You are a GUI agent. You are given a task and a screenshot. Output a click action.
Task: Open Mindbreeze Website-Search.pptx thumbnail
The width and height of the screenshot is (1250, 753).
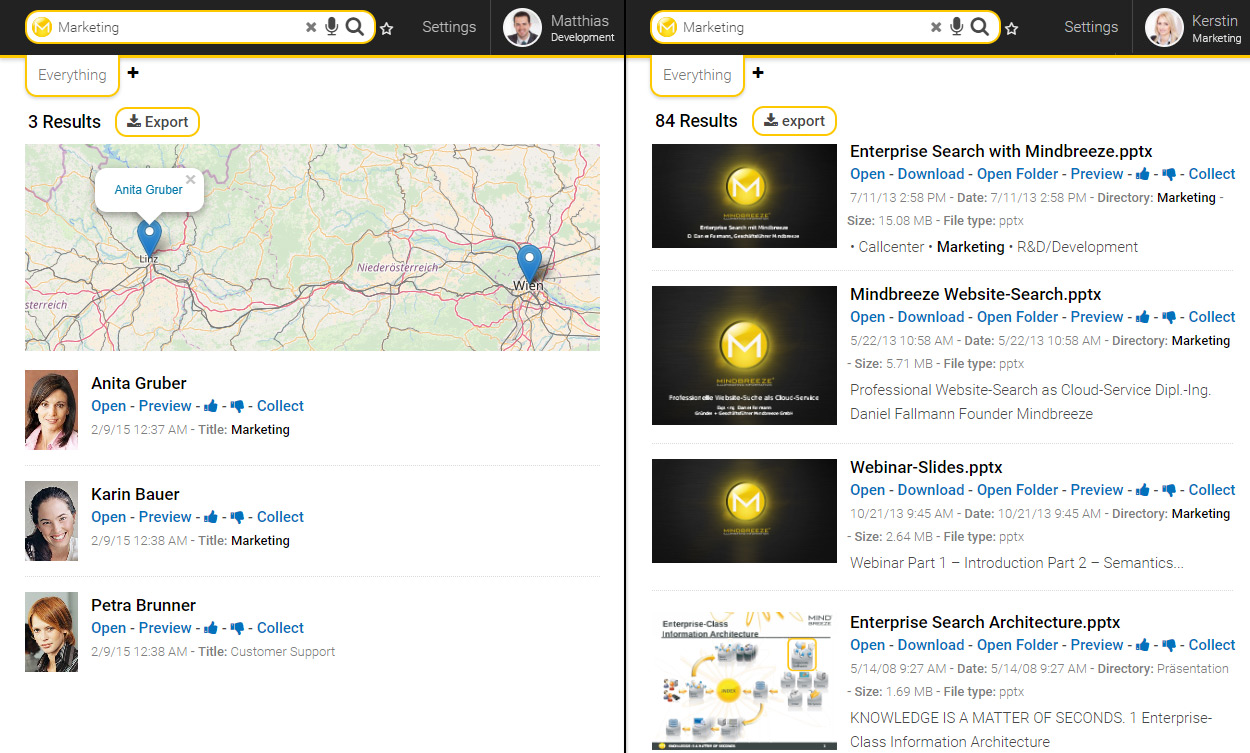coord(744,356)
